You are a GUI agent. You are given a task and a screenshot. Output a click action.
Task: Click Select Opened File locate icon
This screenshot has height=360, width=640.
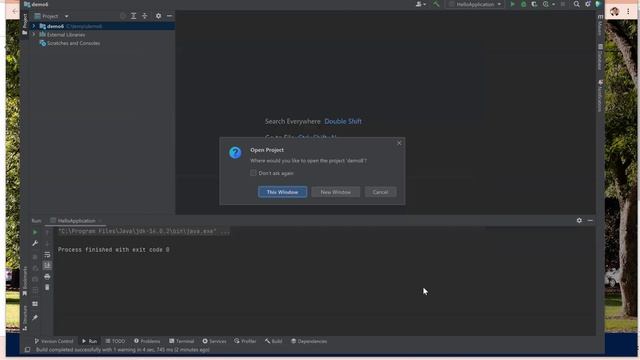coord(122,16)
